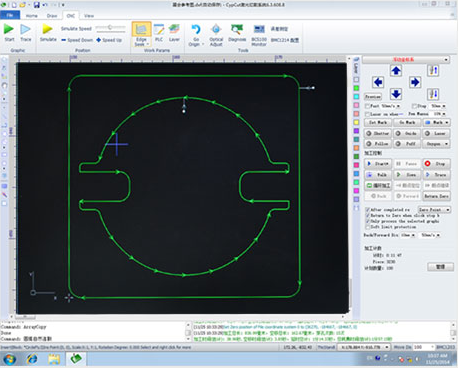Viewport: 458px width, 368px height.
Task: Click the Start button in control panel
Action: point(378,164)
